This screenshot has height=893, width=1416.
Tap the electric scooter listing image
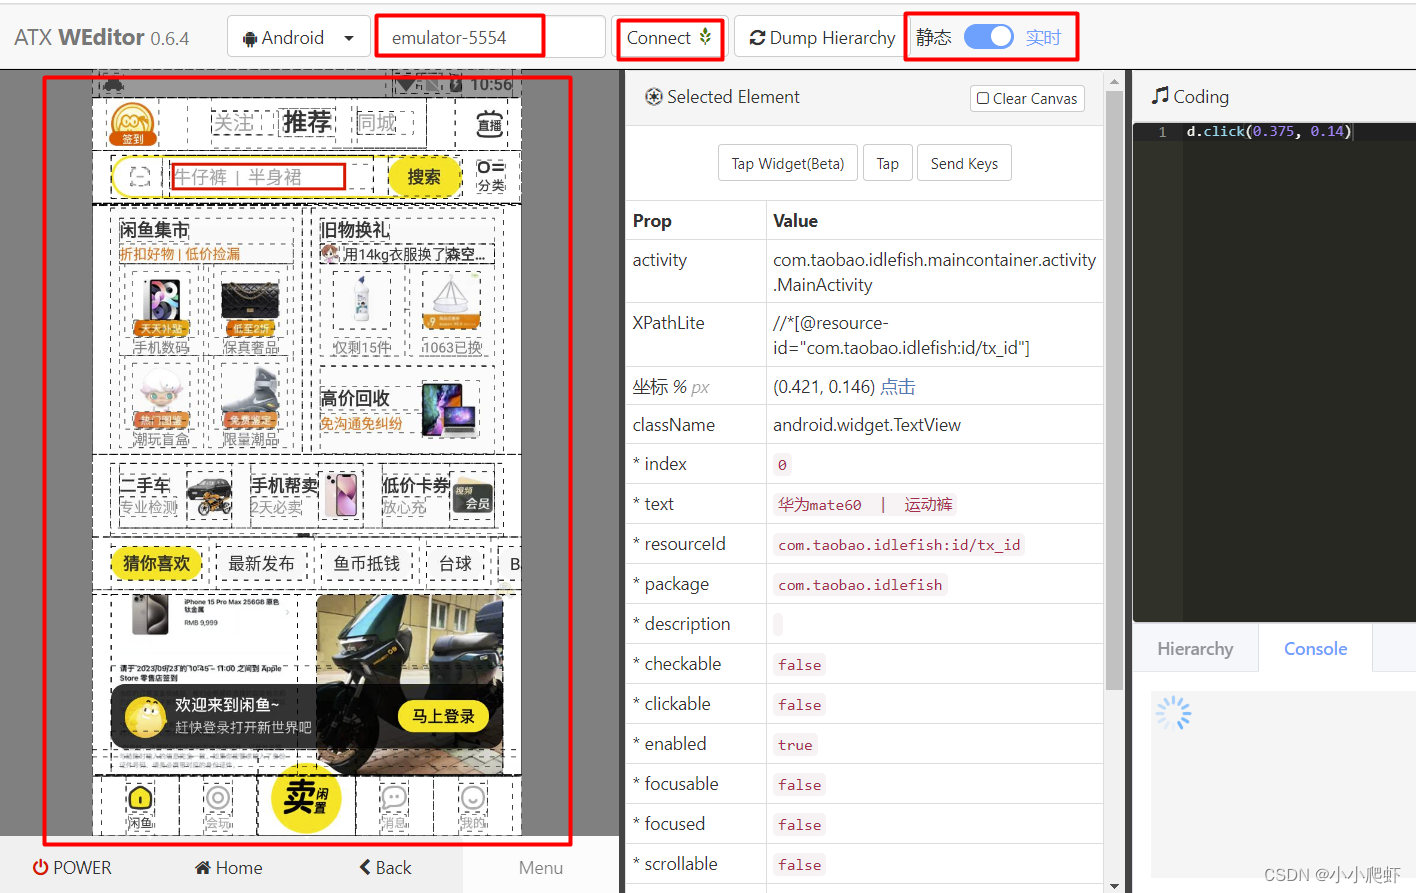410,683
